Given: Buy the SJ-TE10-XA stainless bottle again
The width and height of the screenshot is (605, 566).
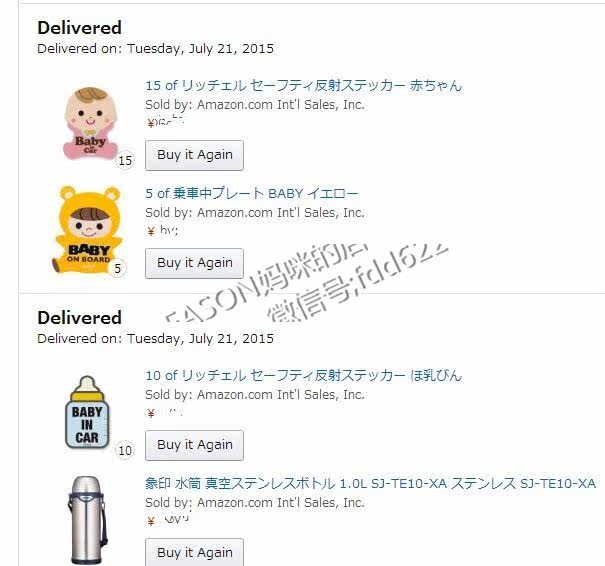Looking at the screenshot, I should coord(194,552).
